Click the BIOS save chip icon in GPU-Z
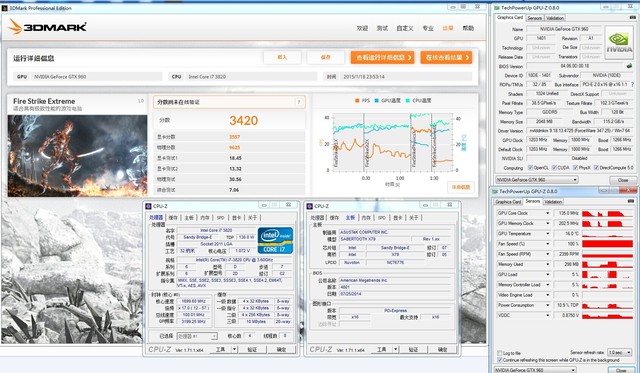 [x=629, y=66]
